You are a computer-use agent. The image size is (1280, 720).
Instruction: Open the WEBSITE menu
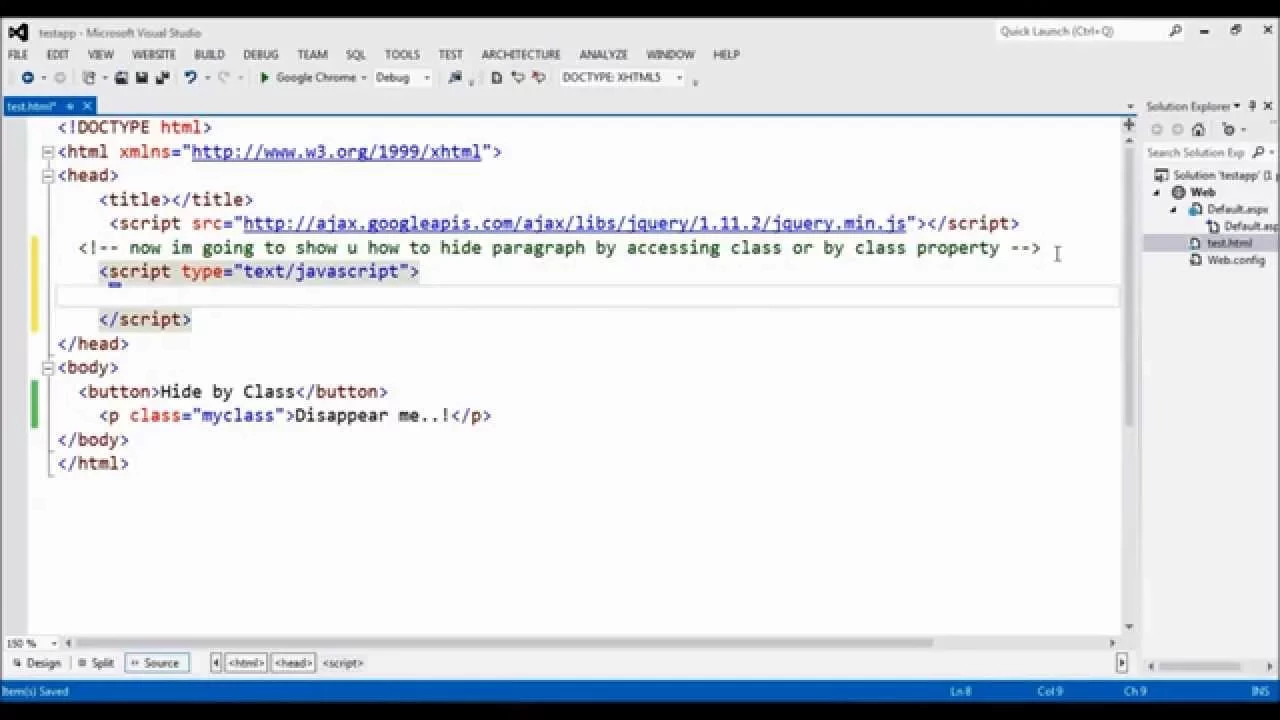[x=154, y=55]
